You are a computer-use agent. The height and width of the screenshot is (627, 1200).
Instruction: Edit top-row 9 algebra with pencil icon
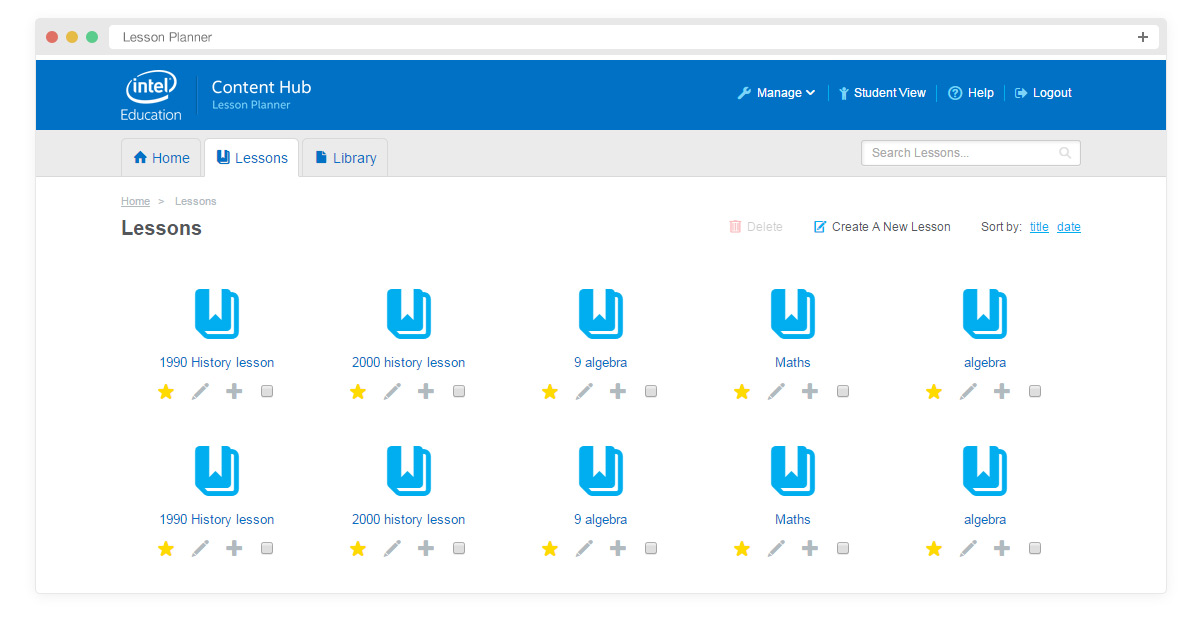pos(584,391)
